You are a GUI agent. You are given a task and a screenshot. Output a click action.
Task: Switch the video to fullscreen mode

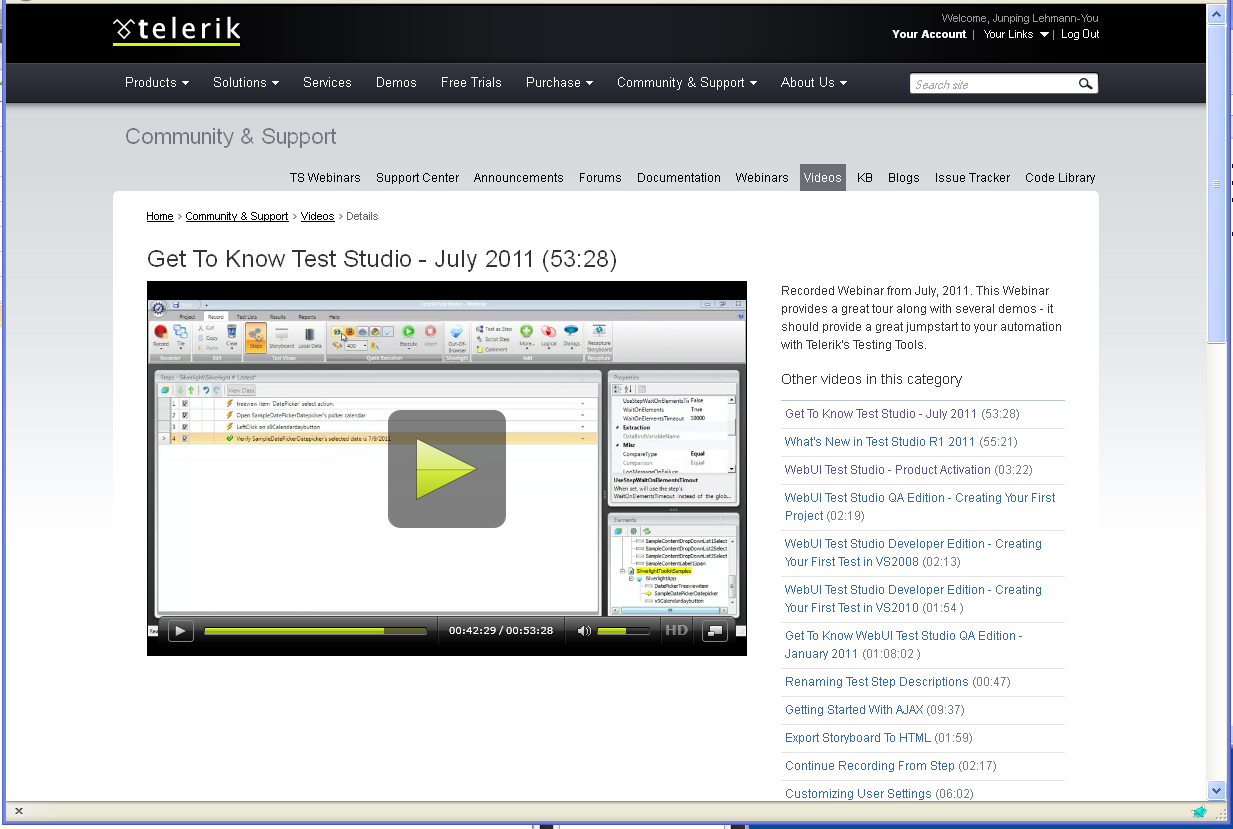pyautogui.click(x=714, y=630)
